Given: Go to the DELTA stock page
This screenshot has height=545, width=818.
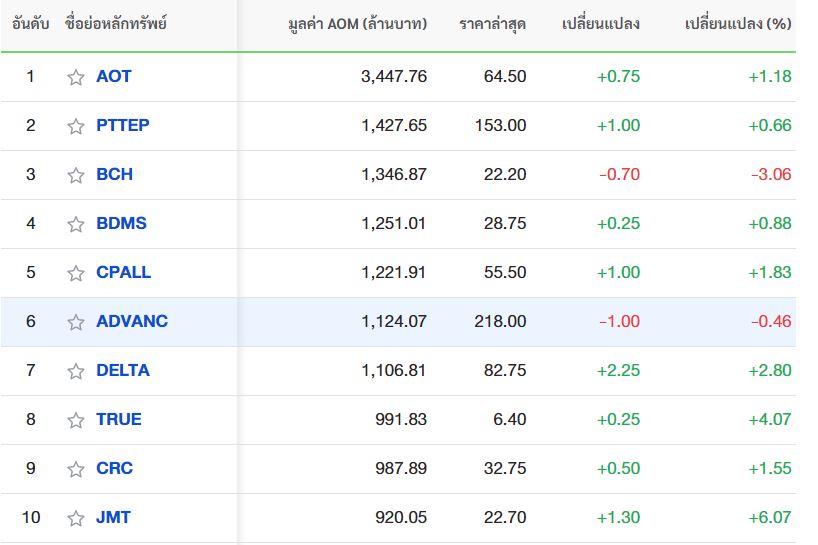Looking at the screenshot, I should click(x=122, y=370).
